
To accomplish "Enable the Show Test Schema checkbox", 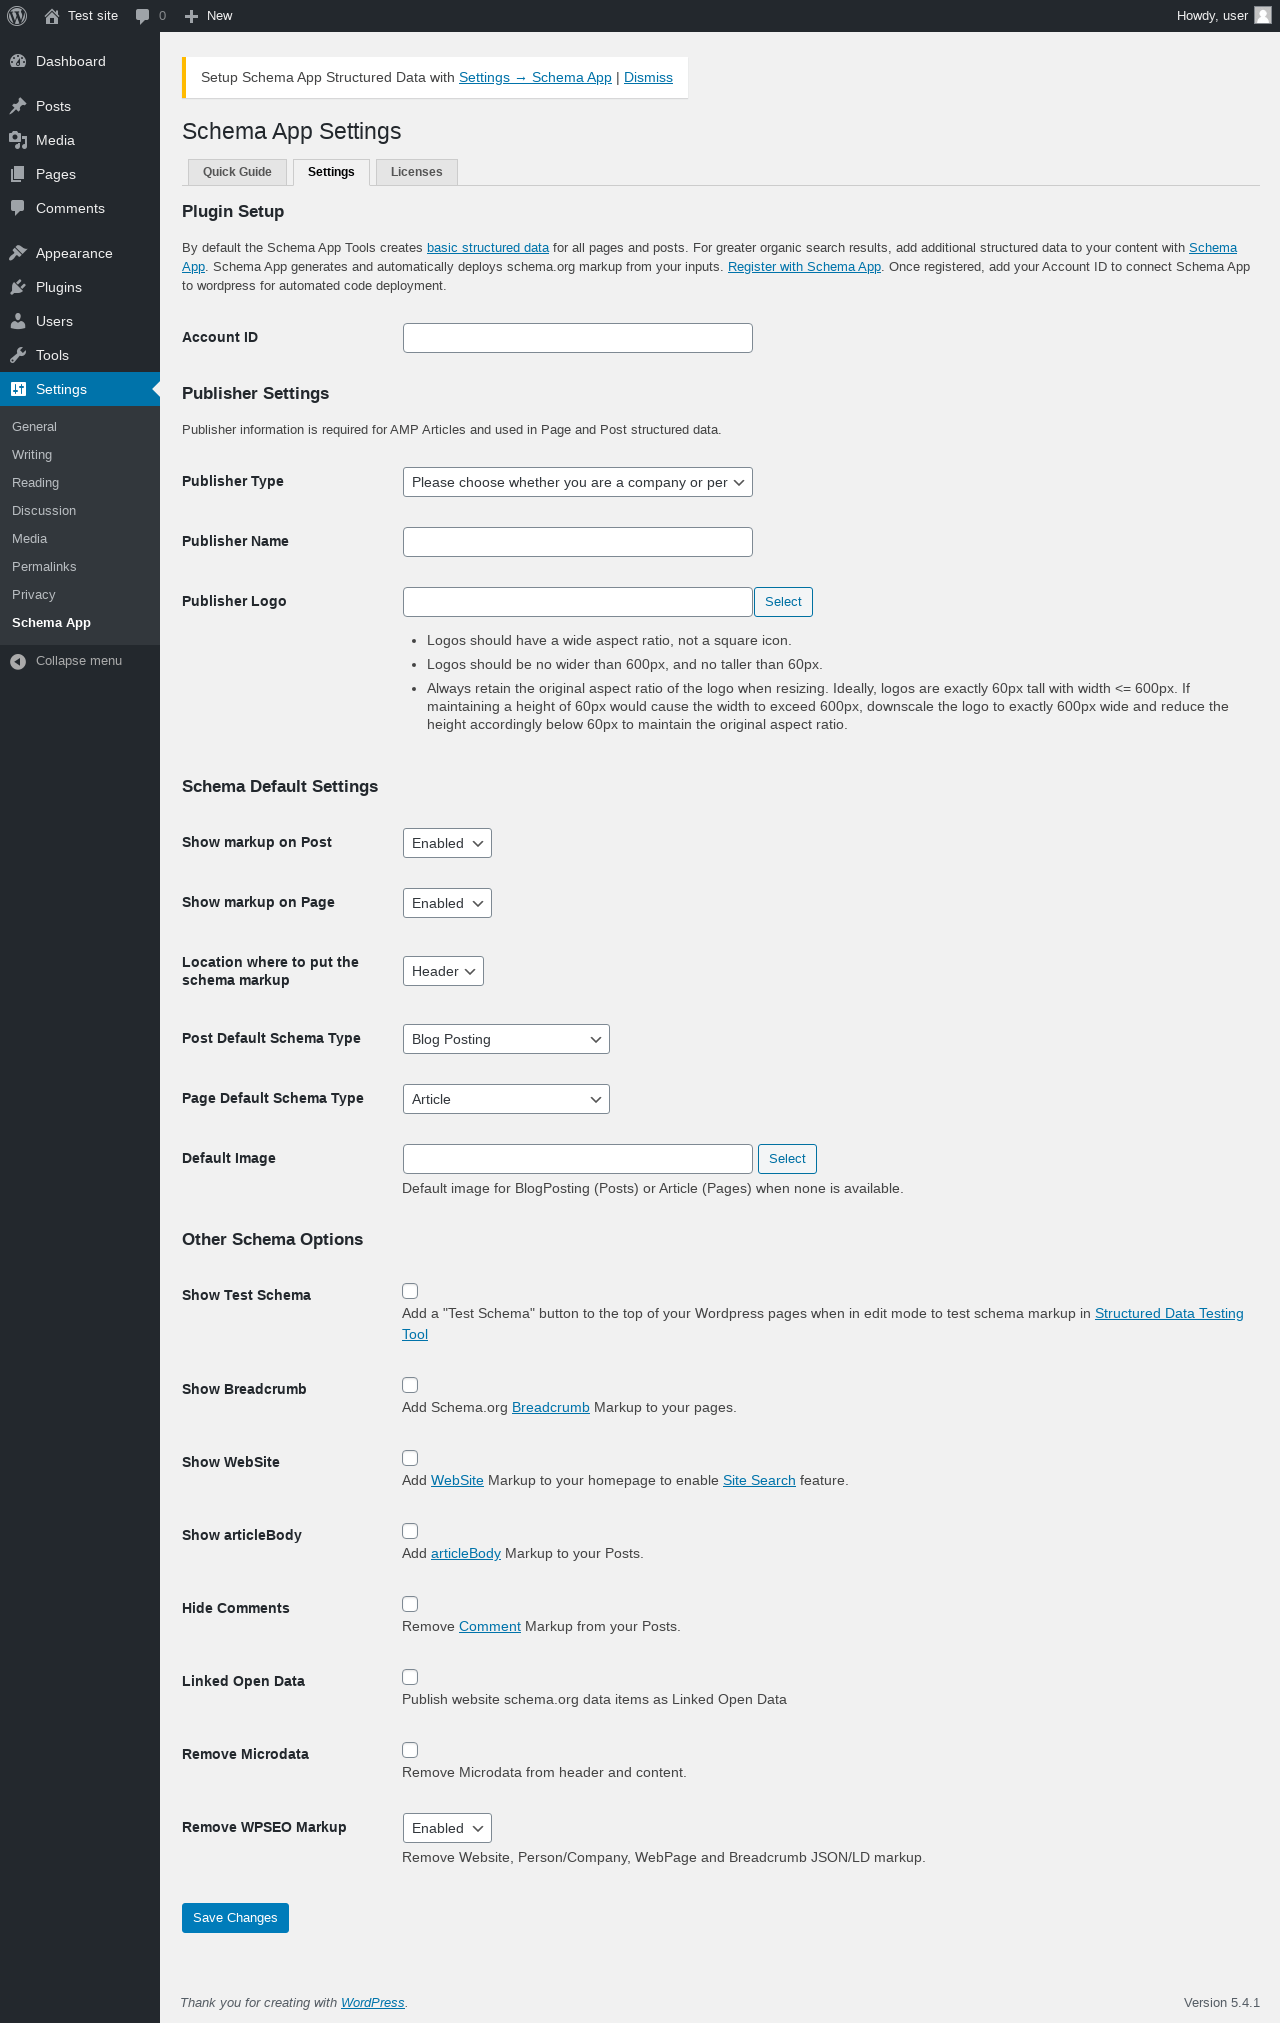I will [x=410, y=1291].
